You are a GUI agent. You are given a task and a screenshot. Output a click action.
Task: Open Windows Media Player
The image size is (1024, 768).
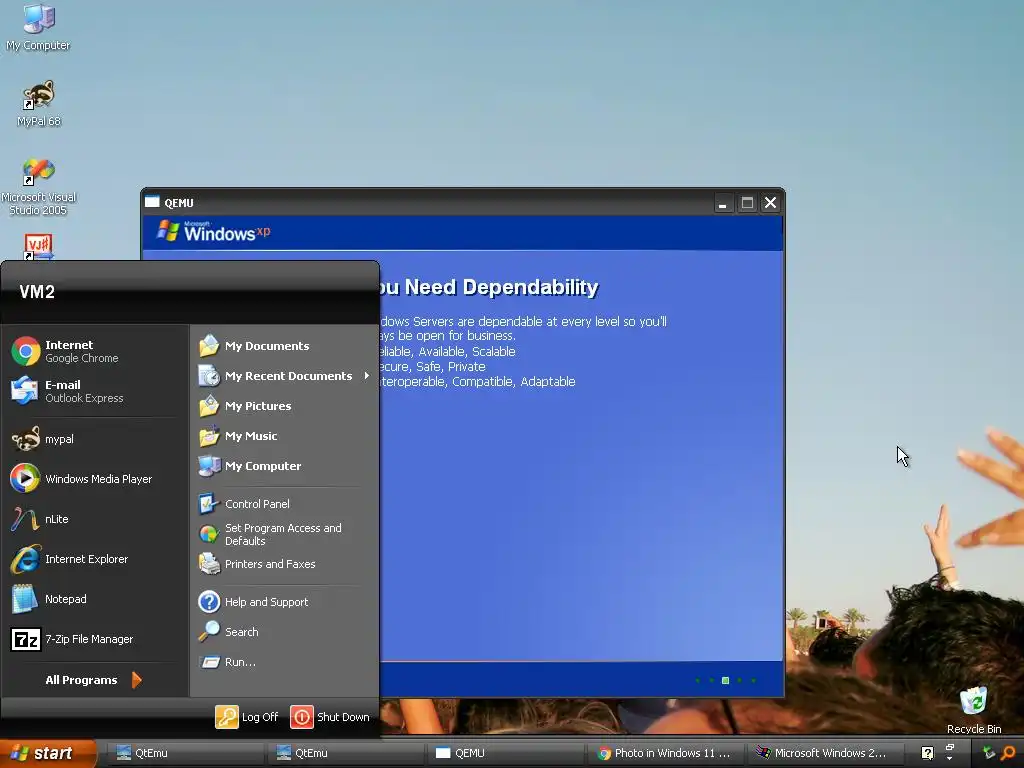(95, 479)
